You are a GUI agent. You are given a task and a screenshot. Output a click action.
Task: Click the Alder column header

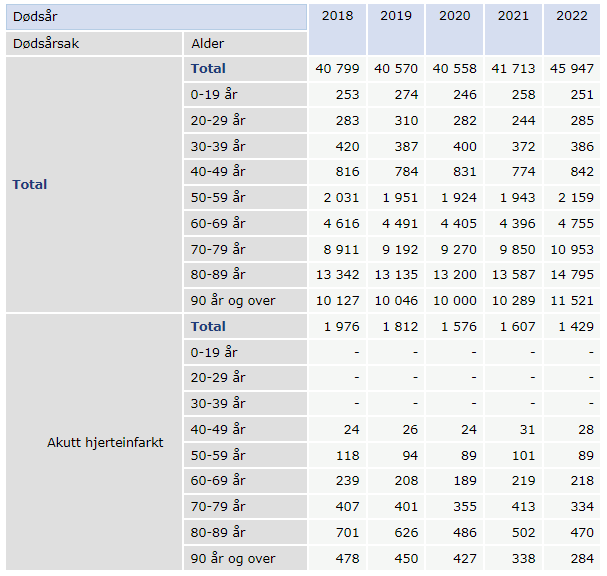pyautogui.click(x=245, y=43)
